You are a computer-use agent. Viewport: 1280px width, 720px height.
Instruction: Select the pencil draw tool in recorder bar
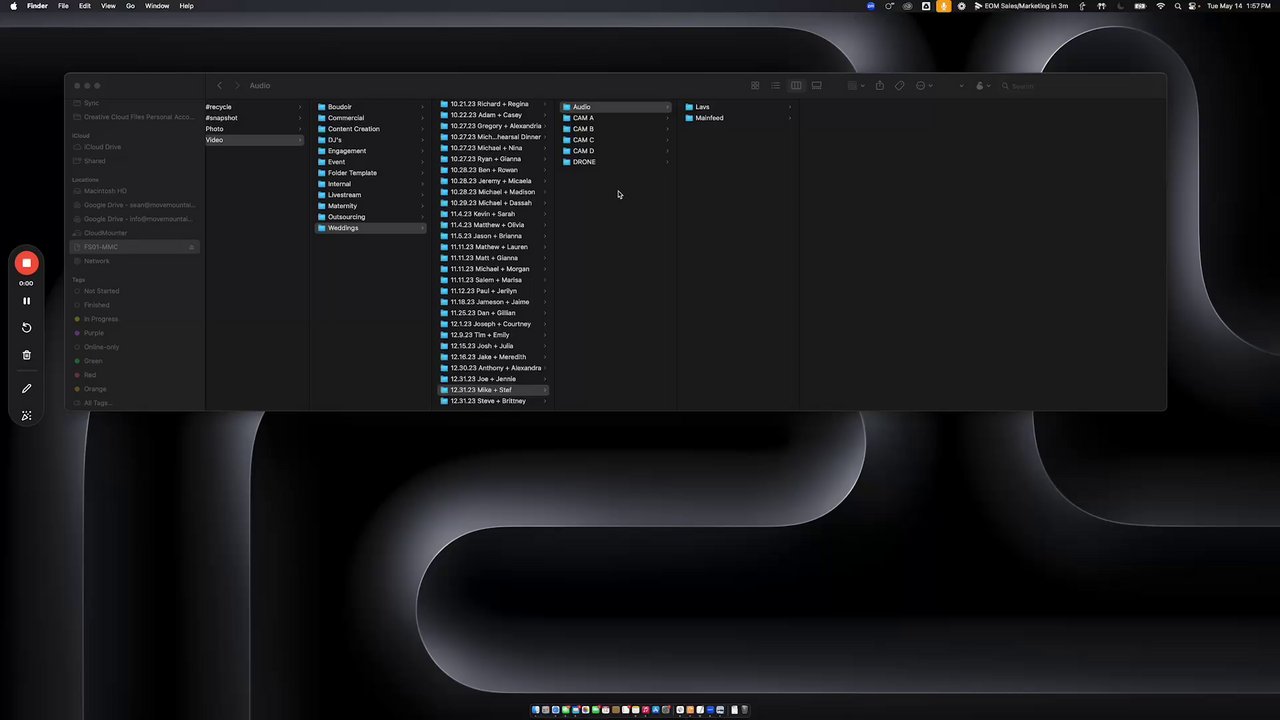pyautogui.click(x=27, y=389)
